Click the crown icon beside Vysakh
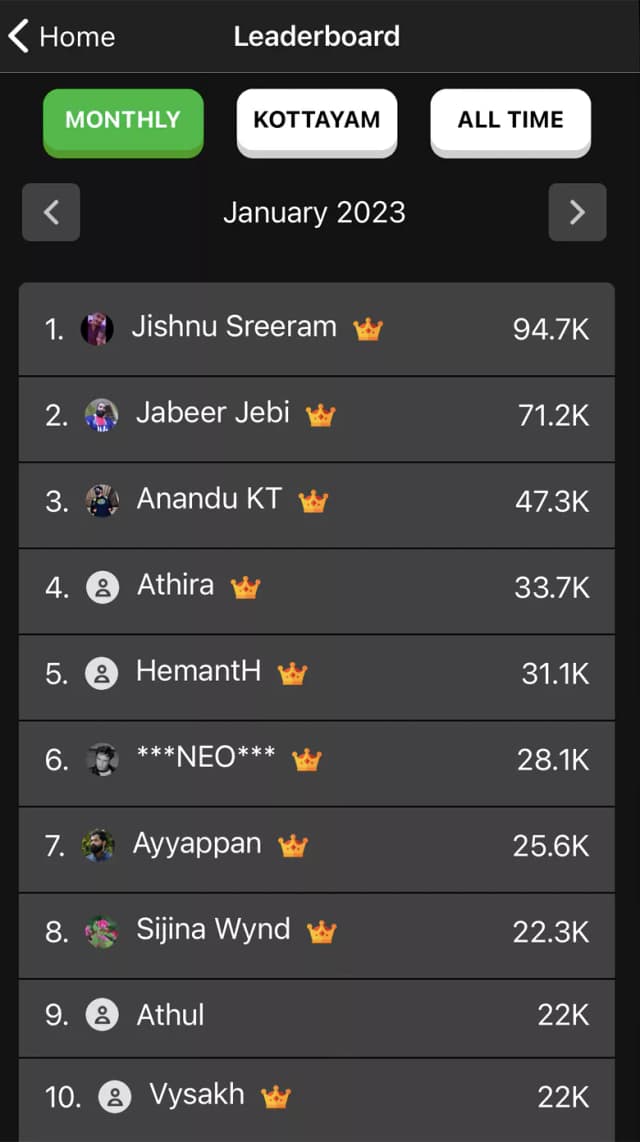 (x=275, y=1097)
